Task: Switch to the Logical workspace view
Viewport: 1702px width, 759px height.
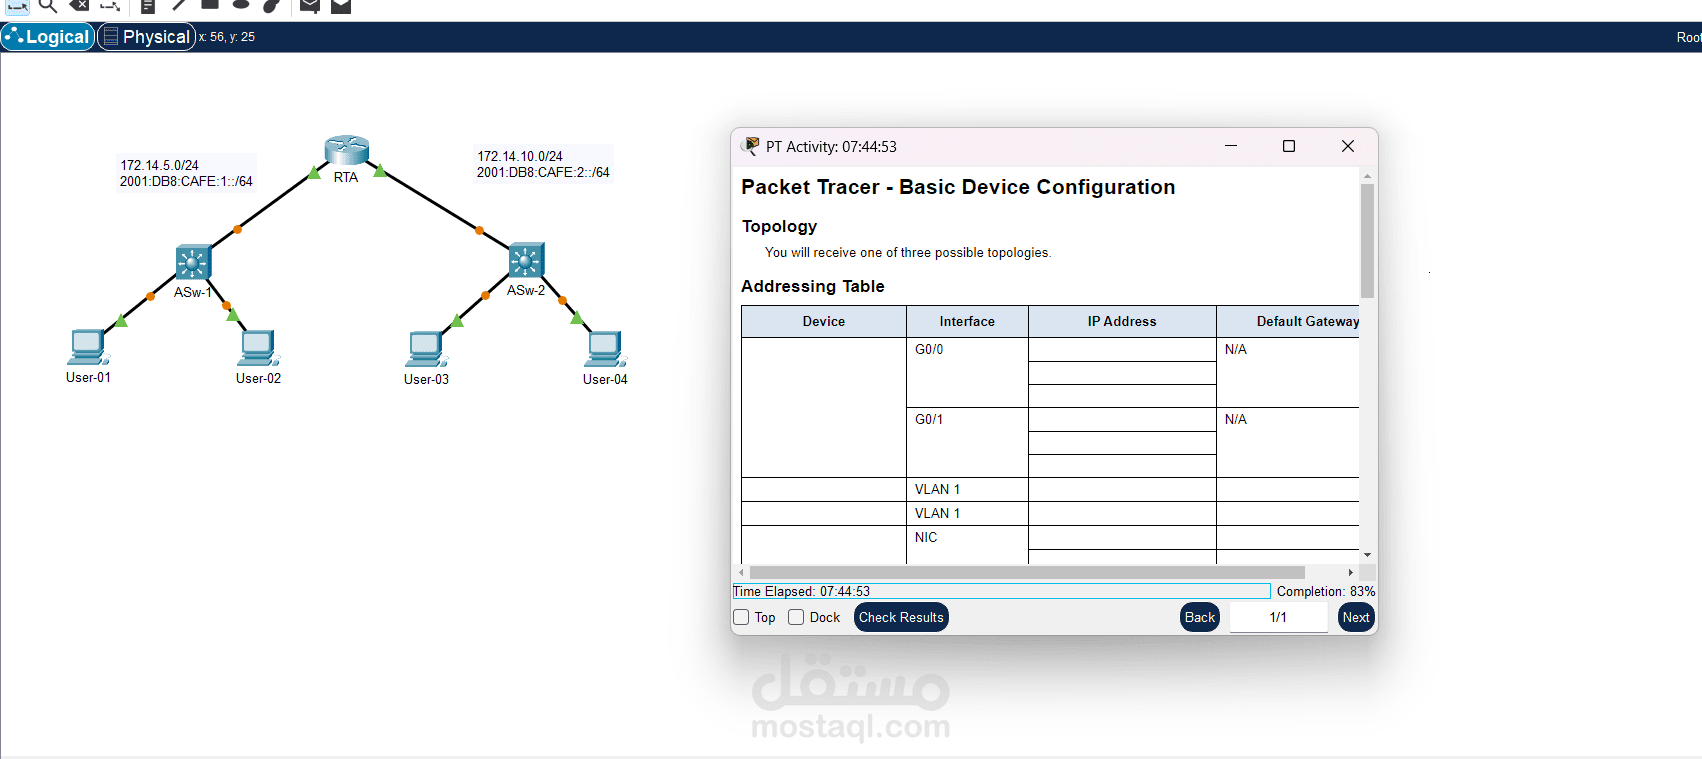Action: pyautogui.click(x=48, y=37)
